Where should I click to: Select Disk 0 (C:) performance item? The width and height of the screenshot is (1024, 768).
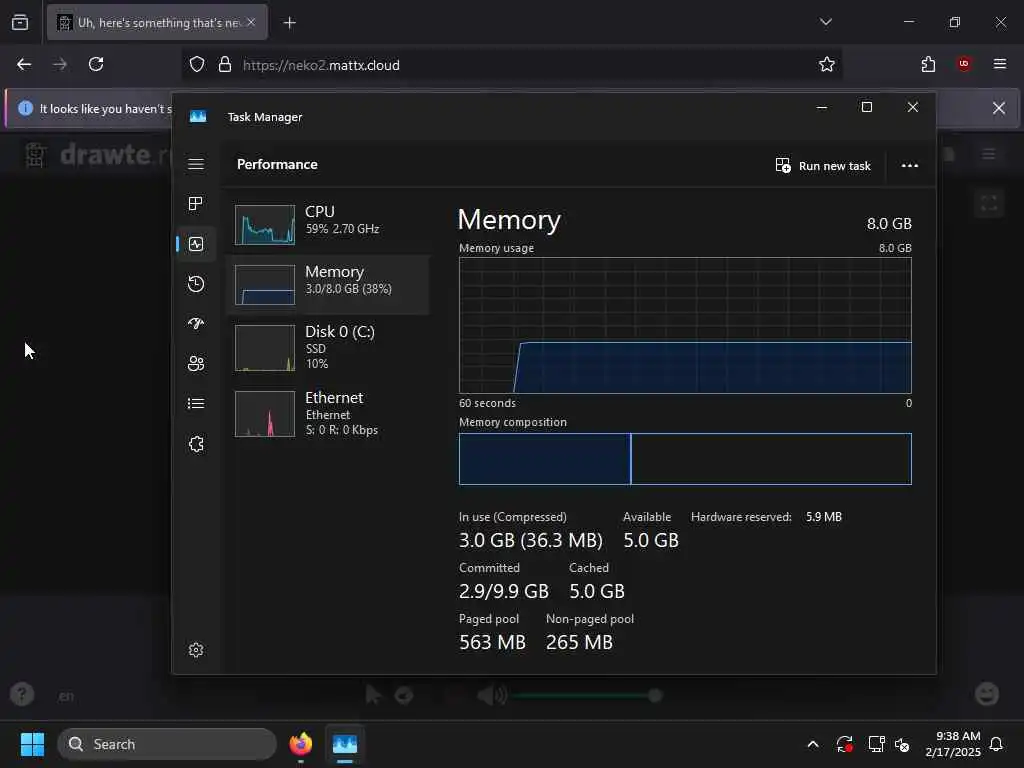click(328, 347)
